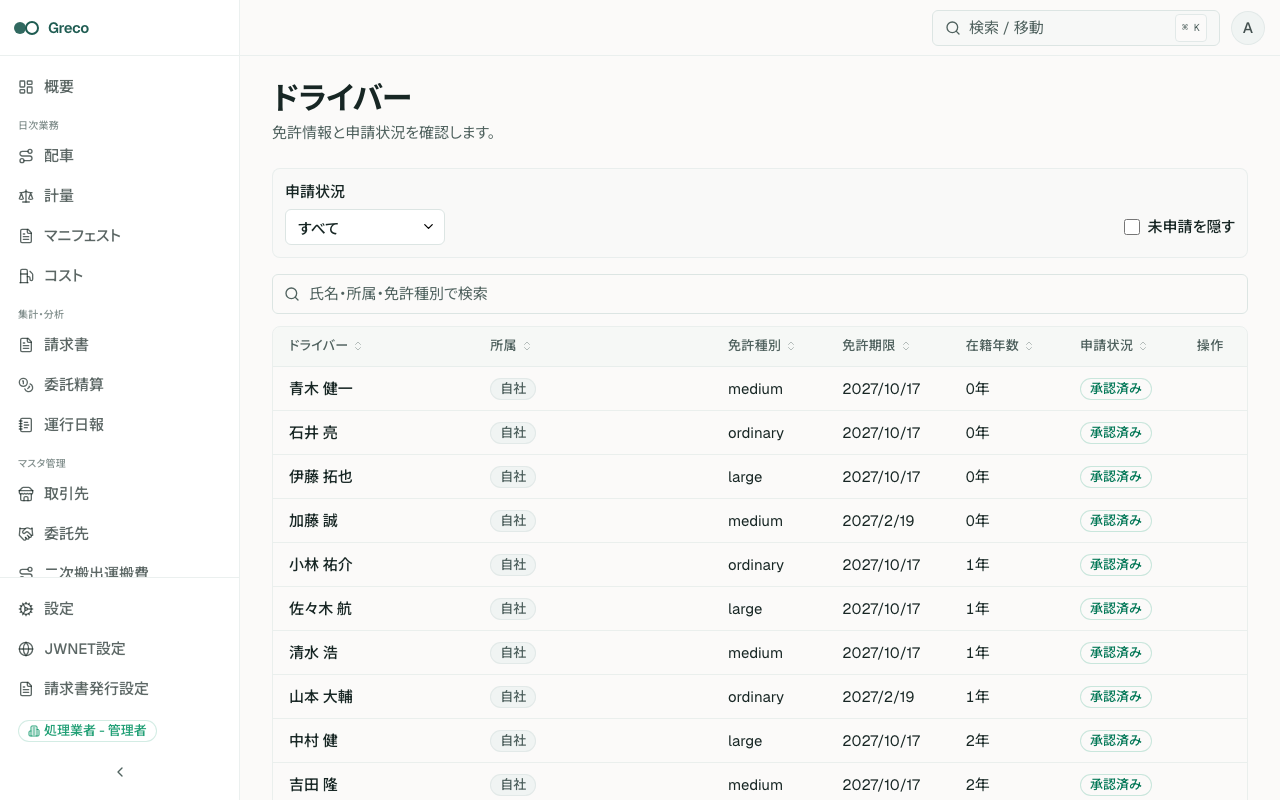
Task: Click the ⌘K shortcut badge
Action: click(1191, 28)
